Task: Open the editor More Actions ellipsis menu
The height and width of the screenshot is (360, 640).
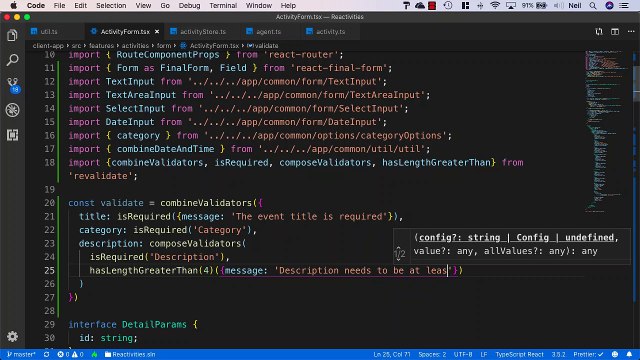Action: tap(631, 31)
